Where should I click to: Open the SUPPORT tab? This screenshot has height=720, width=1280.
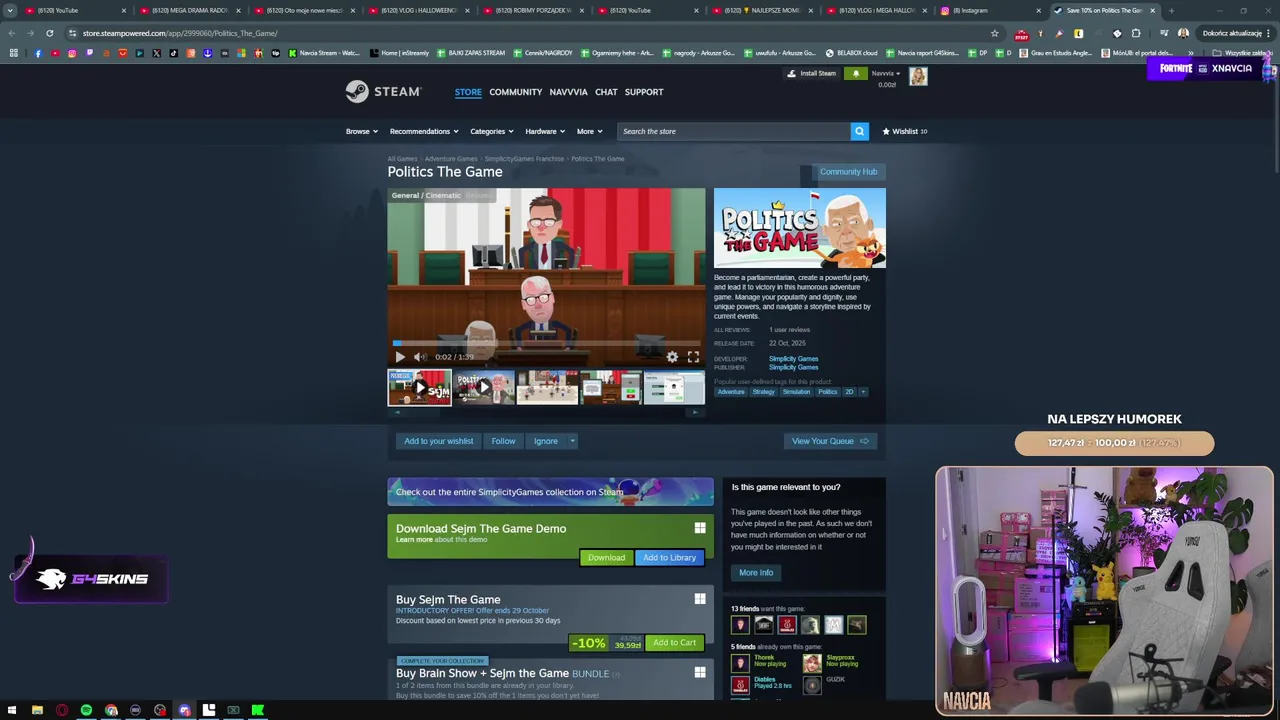644,92
